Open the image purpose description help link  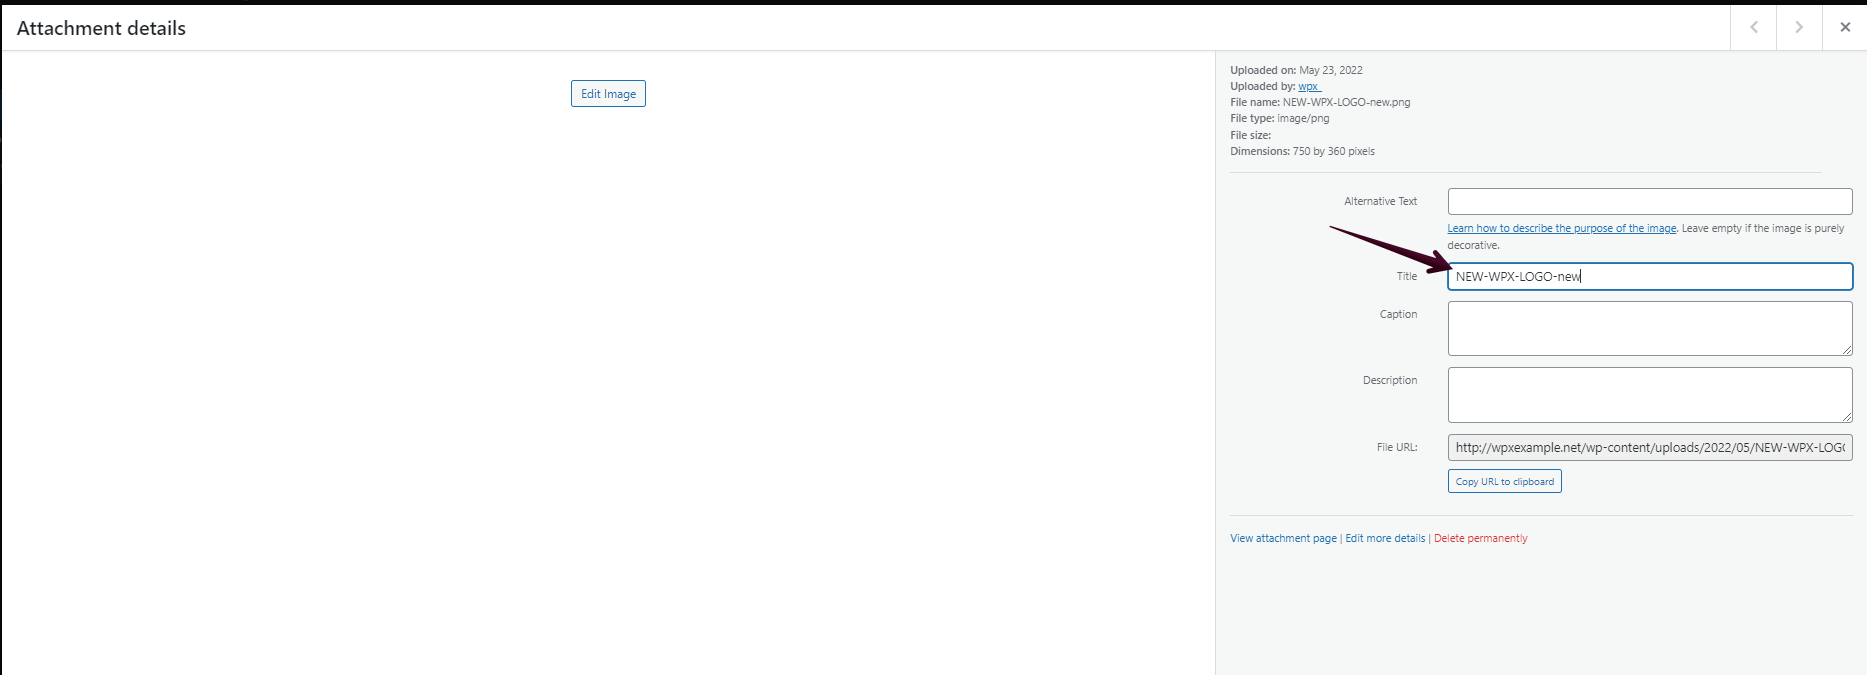[x=1561, y=228]
